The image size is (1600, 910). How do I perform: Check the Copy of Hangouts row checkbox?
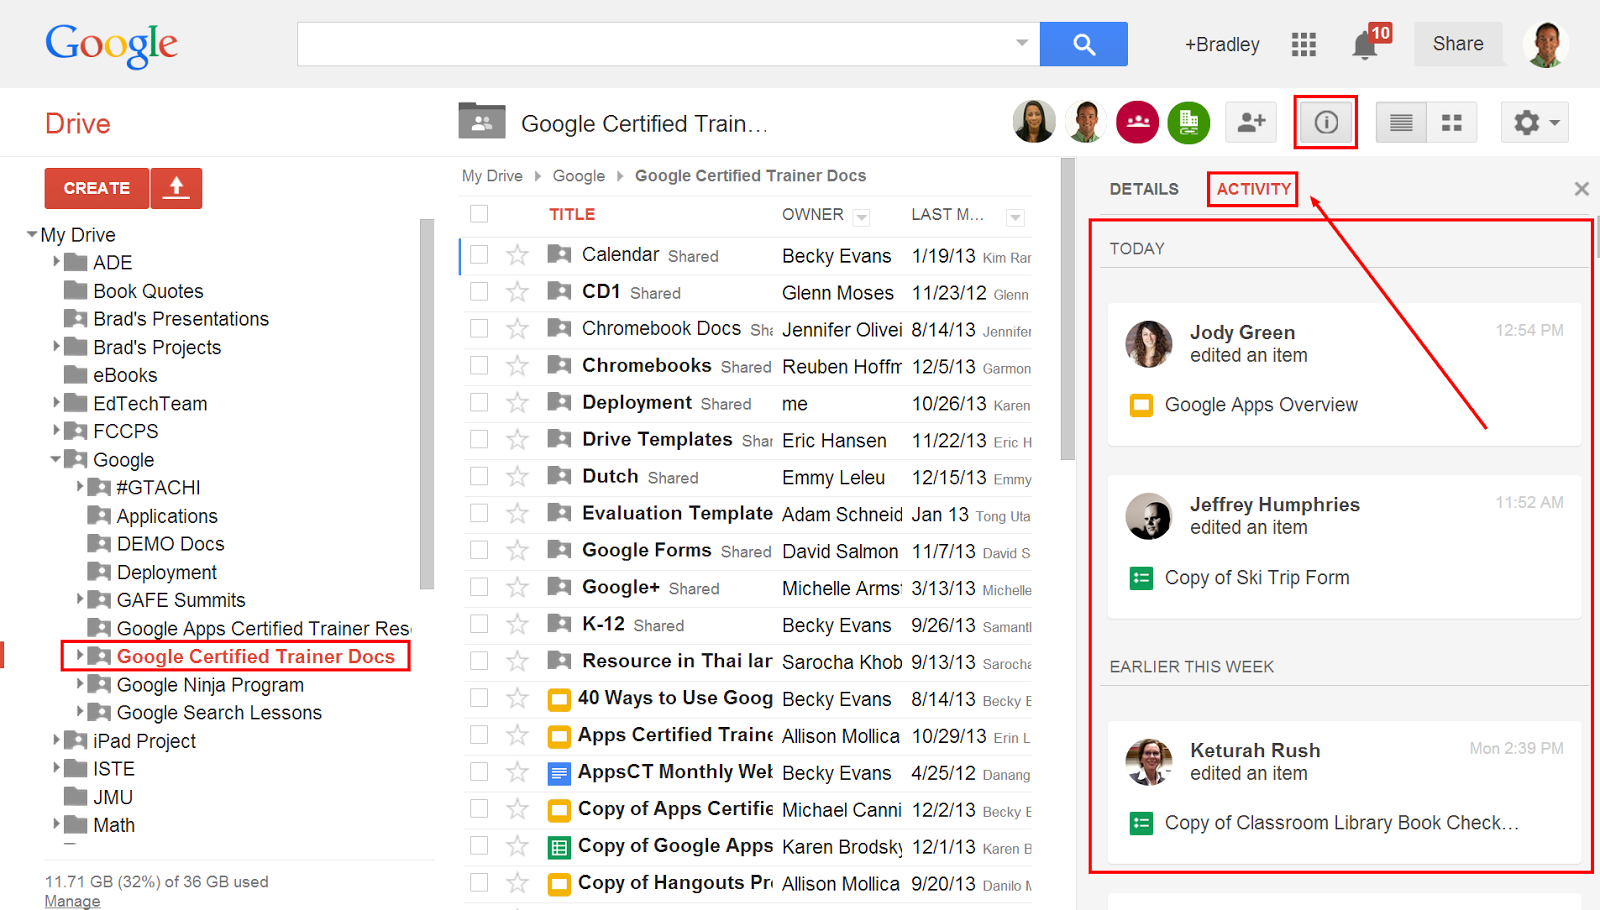click(x=479, y=884)
